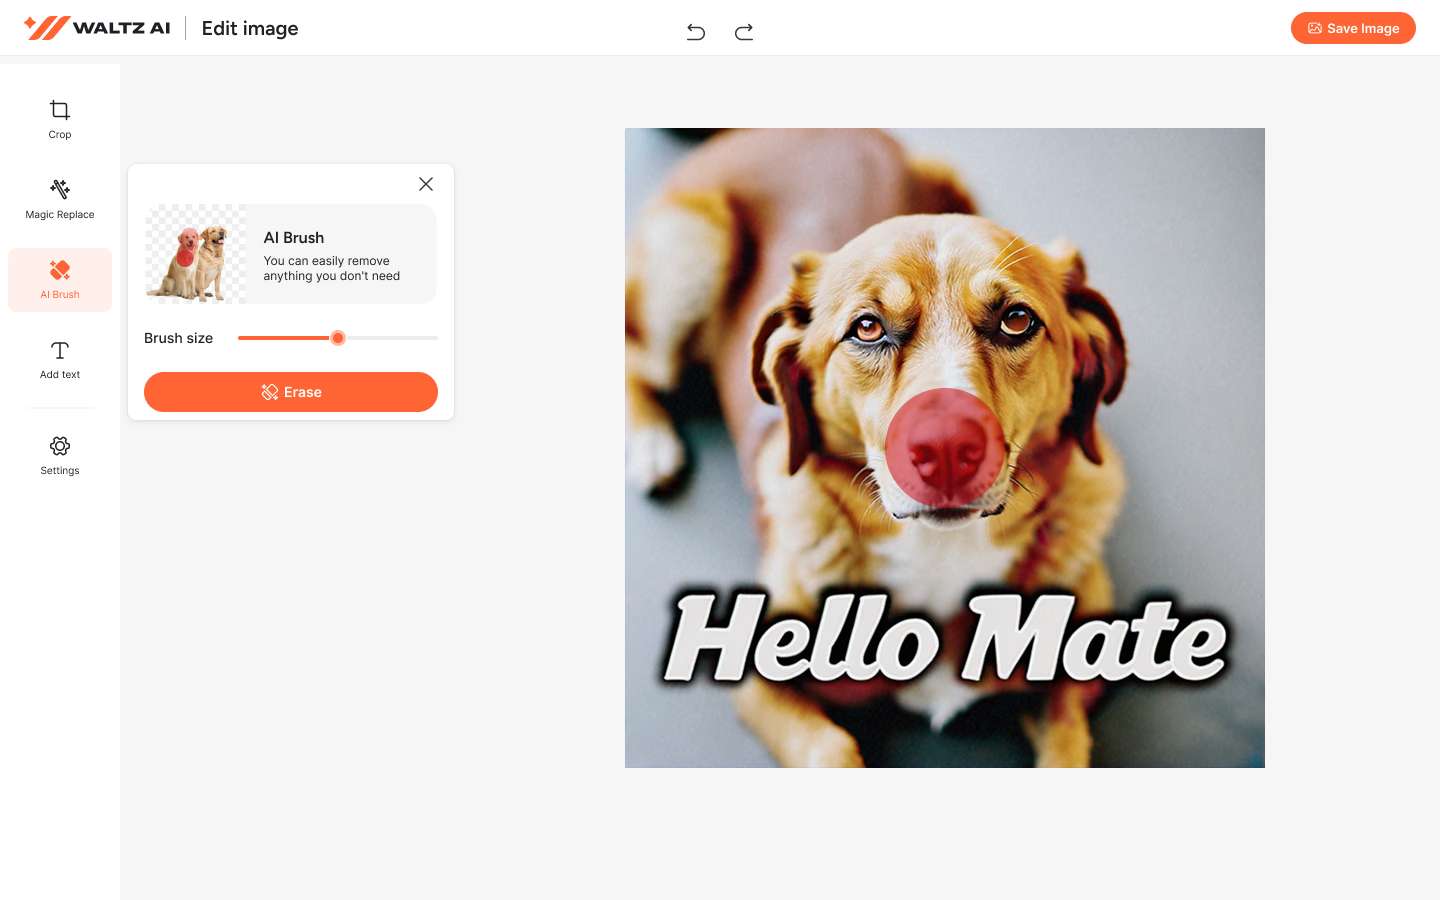Open the Magic Replace tool

coord(60,199)
